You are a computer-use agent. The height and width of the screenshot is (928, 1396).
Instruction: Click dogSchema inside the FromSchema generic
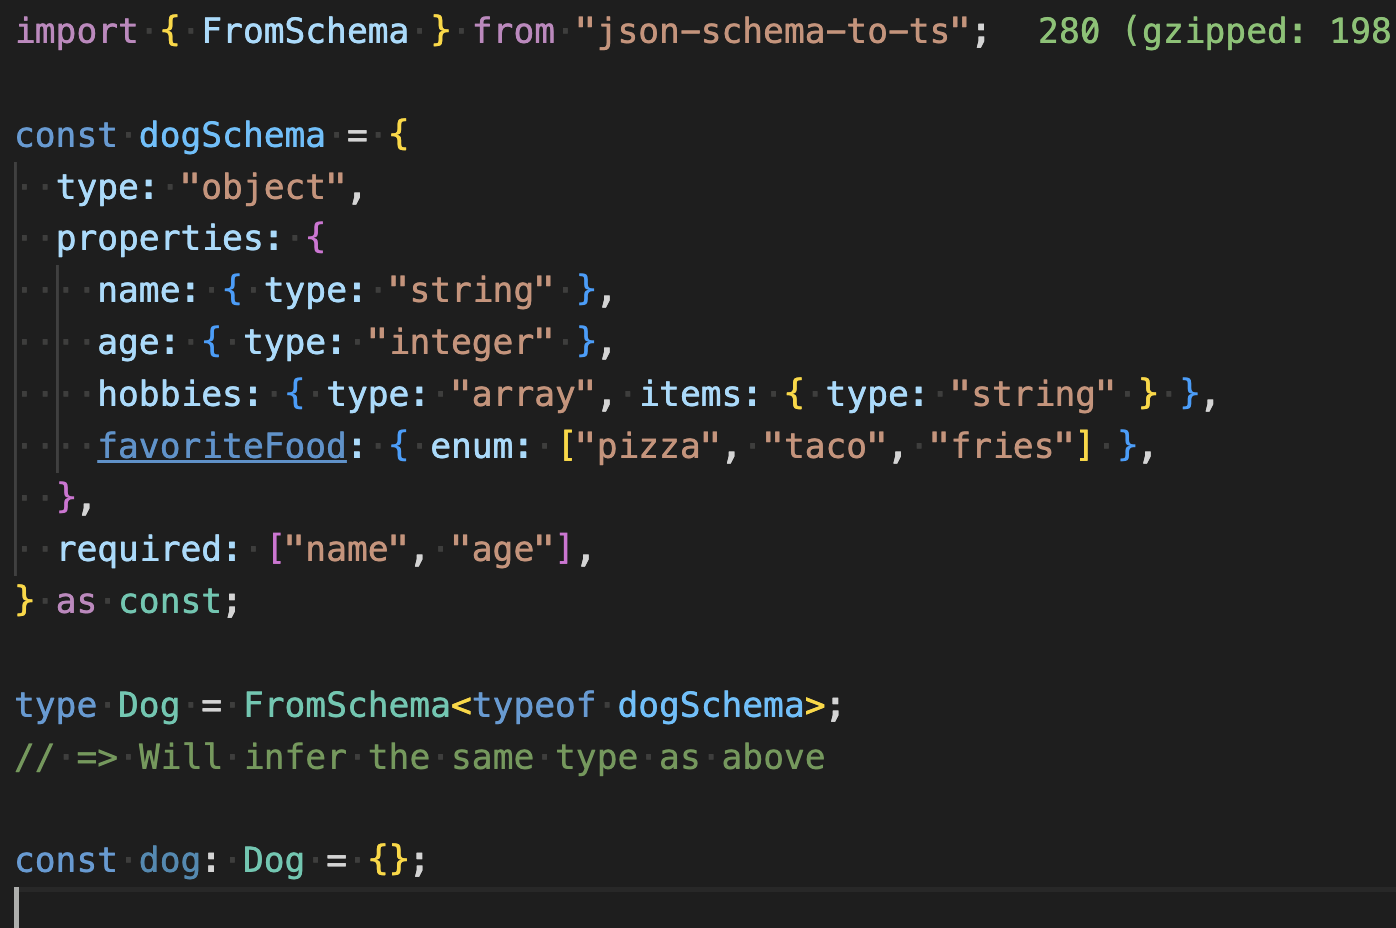[x=710, y=705]
